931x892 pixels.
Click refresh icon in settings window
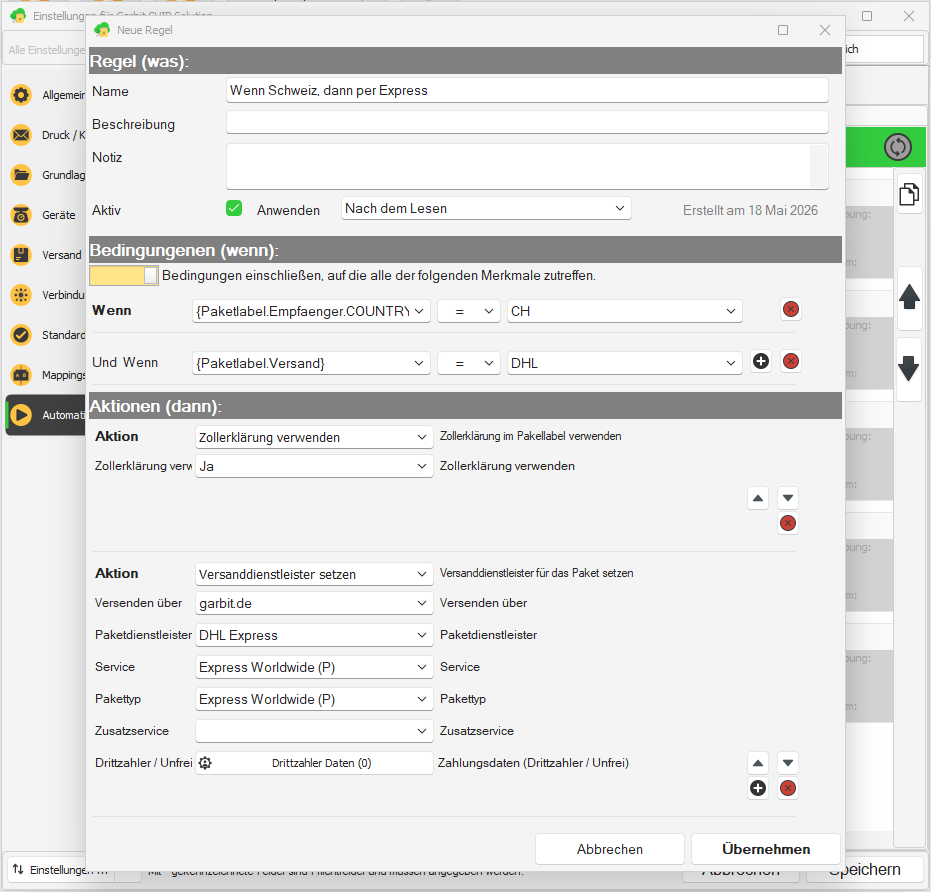[897, 147]
